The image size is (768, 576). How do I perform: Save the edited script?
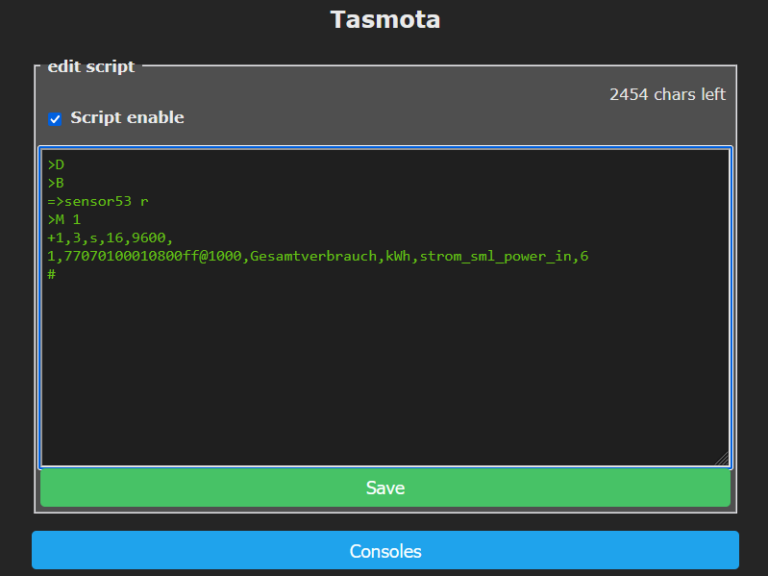(x=385, y=488)
